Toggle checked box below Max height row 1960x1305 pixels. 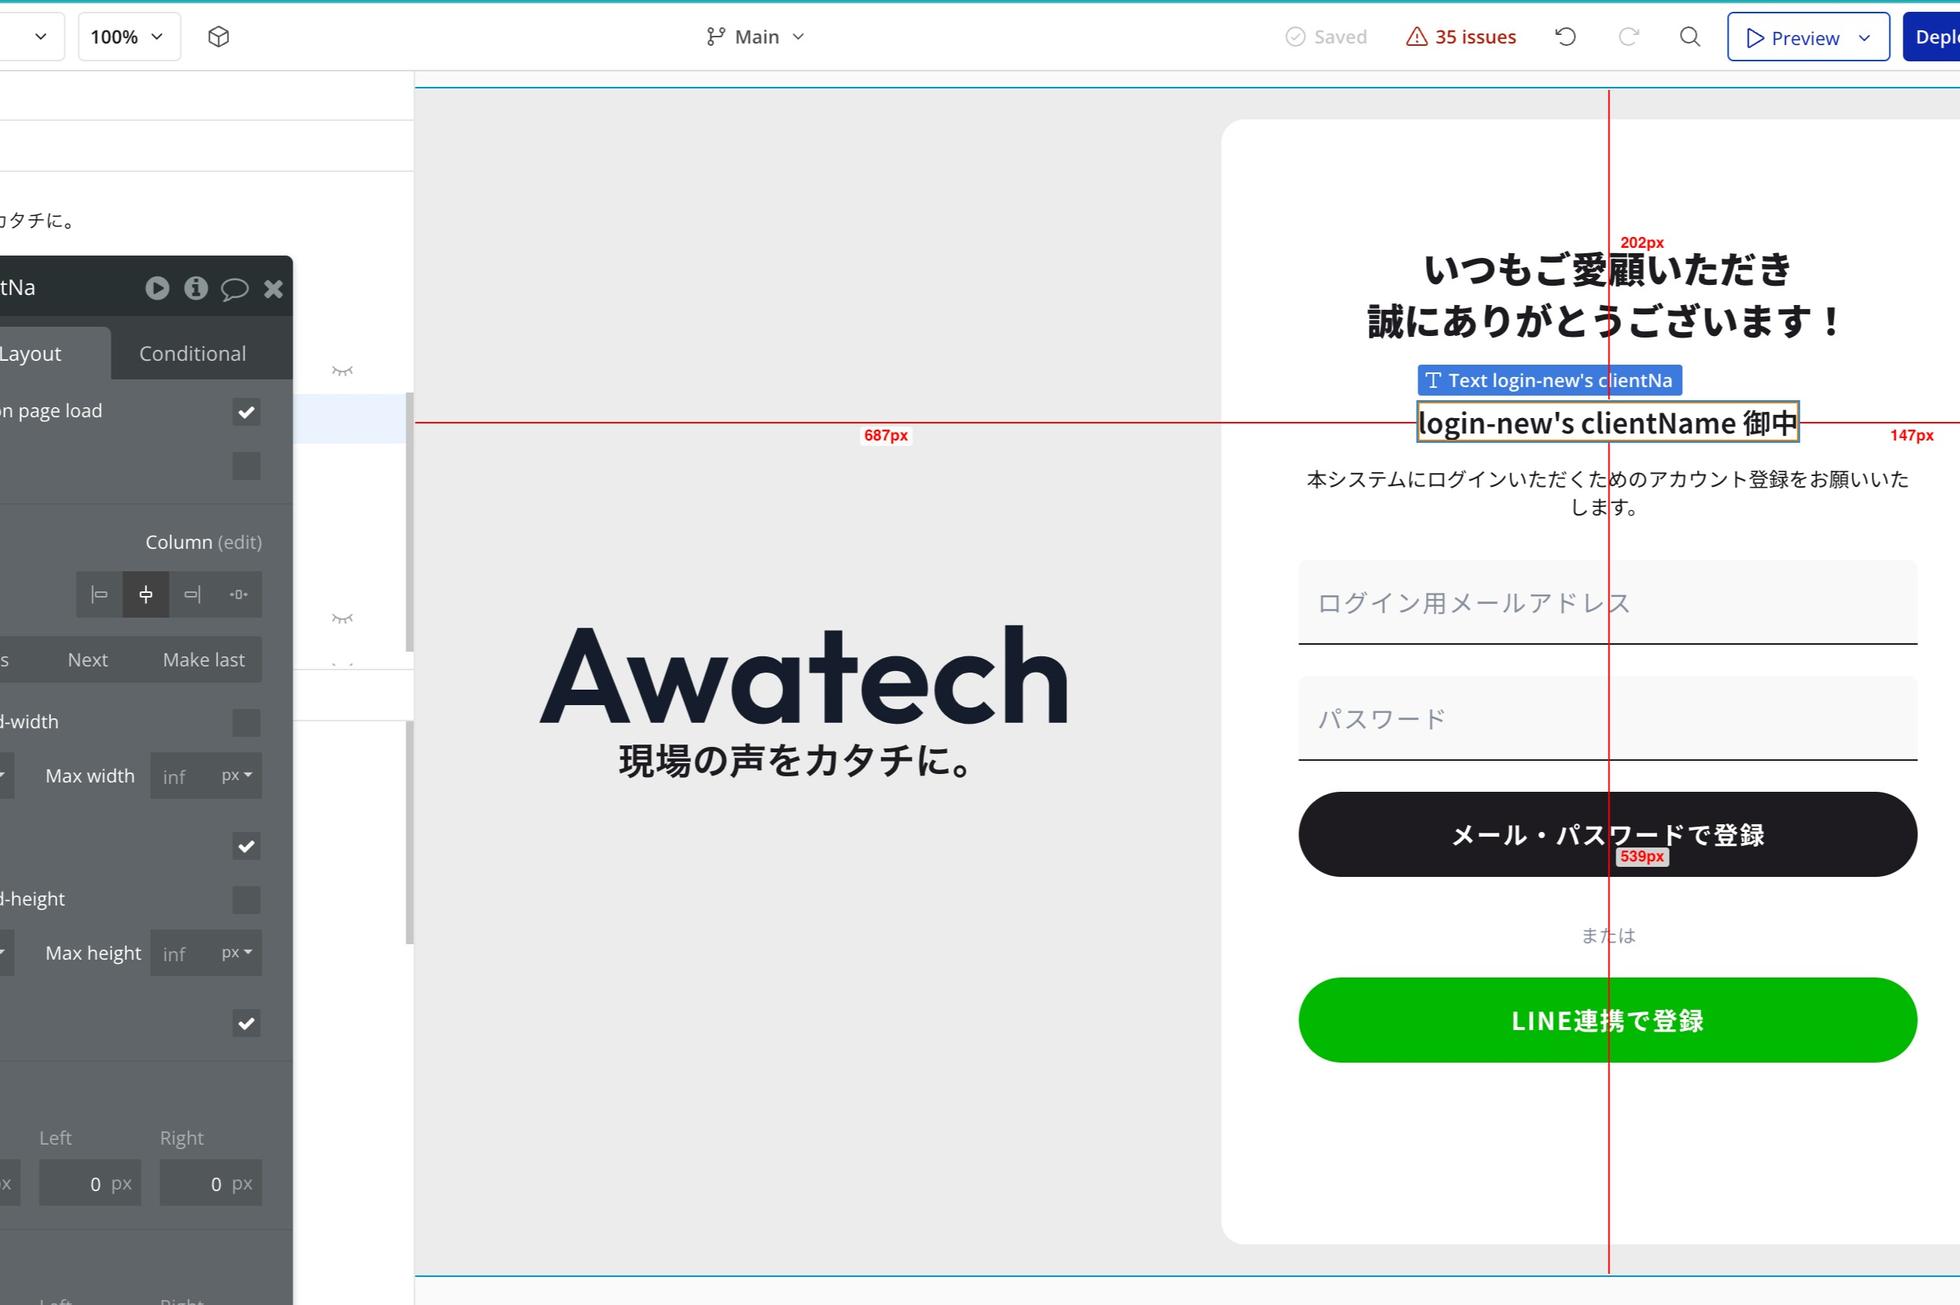246,1024
